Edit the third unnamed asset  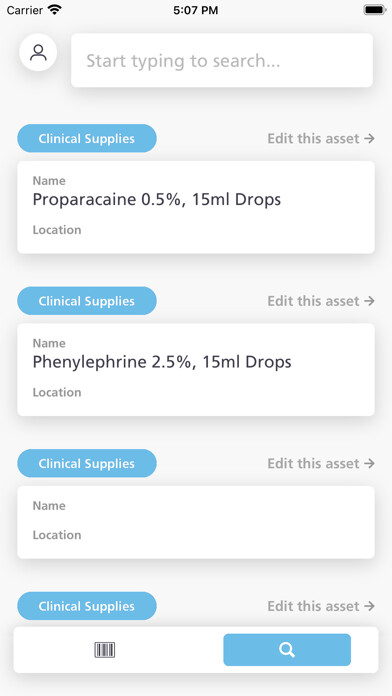pos(321,463)
